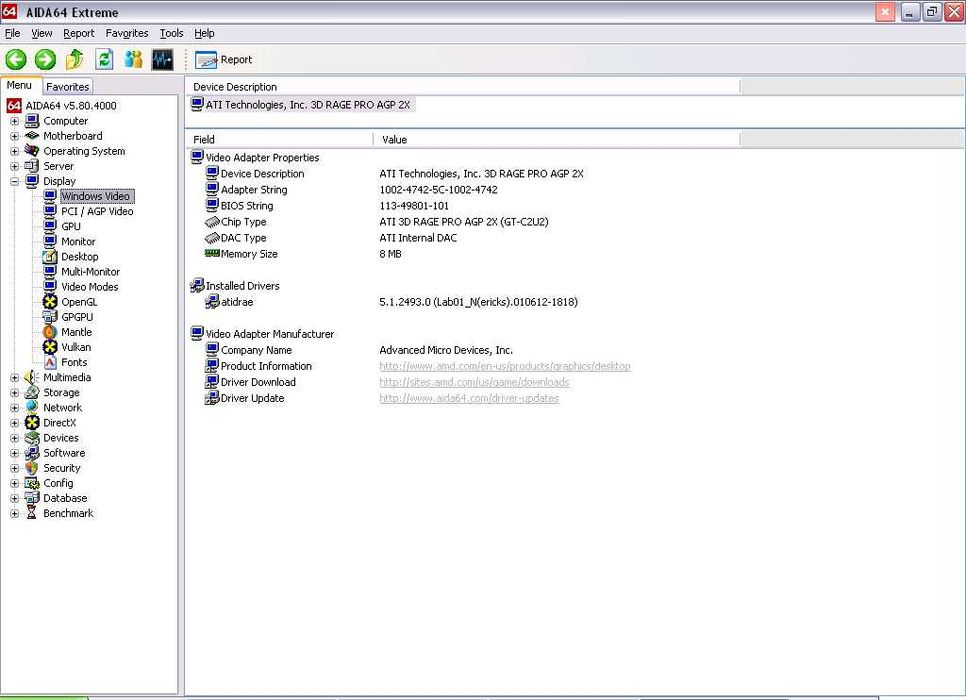Image resolution: width=966 pixels, height=700 pixels.
Task: Expand the Benchmark tree node
Action: click(15, 513)
